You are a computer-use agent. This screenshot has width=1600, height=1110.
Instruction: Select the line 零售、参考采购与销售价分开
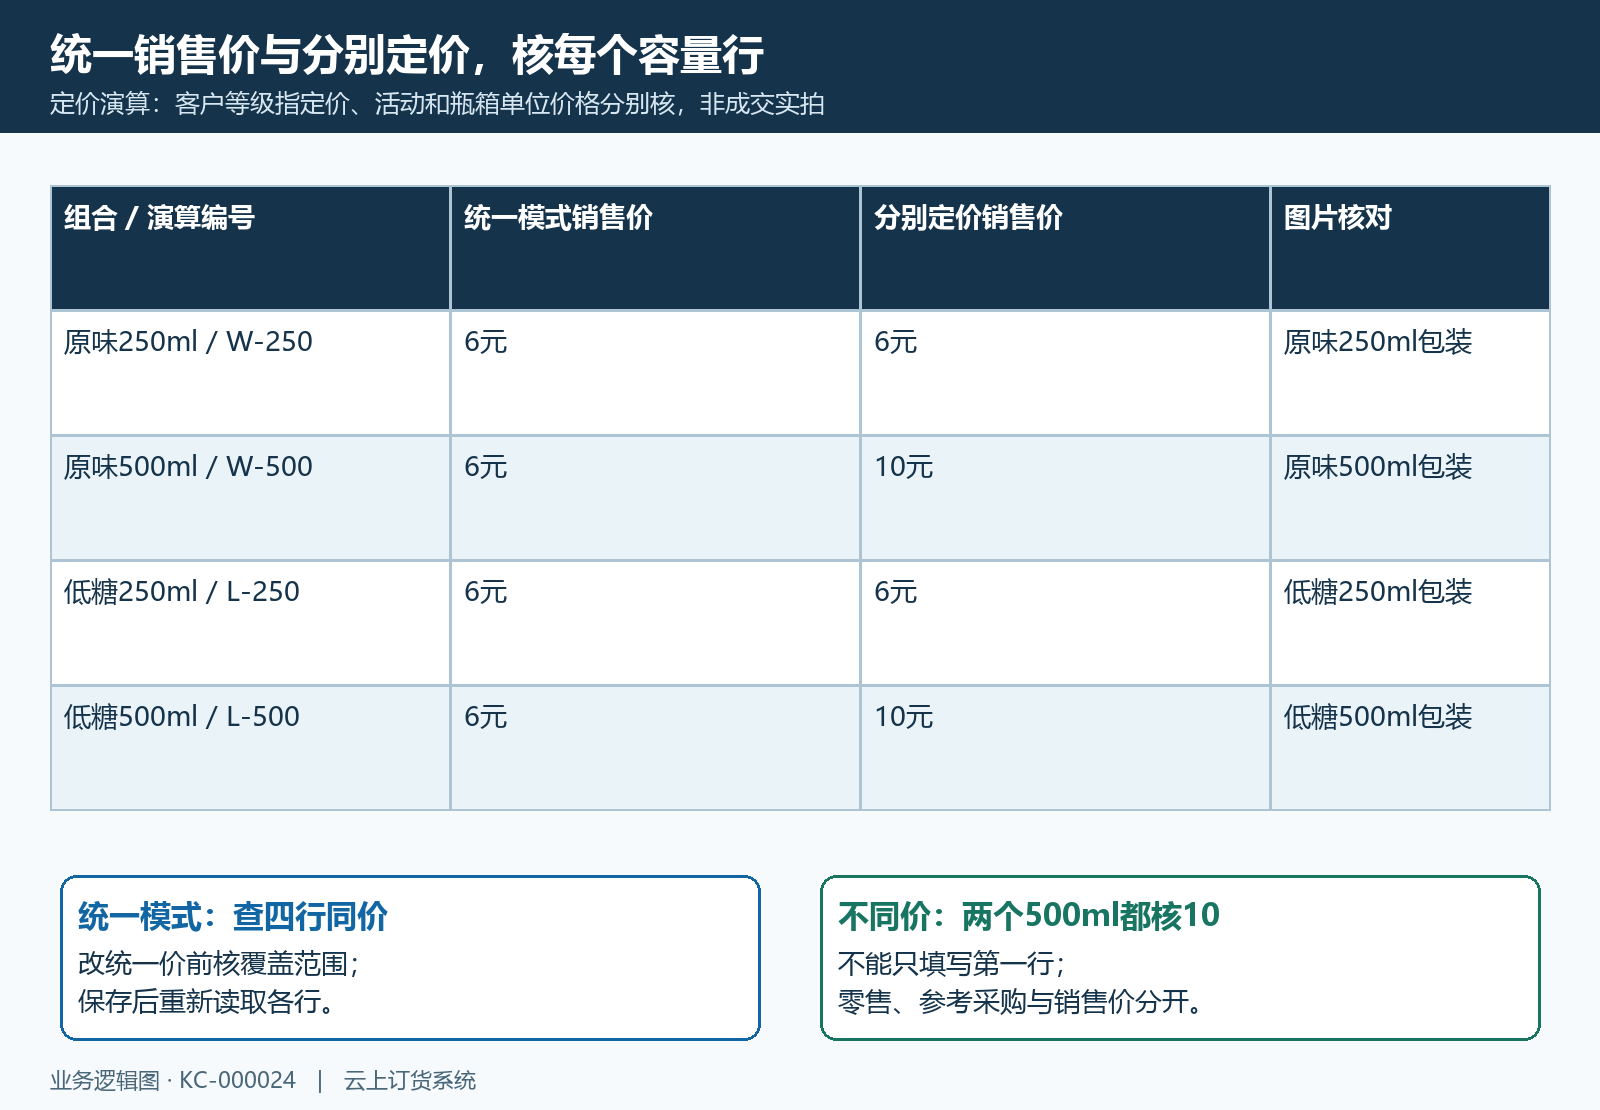click(1021, 1002)
